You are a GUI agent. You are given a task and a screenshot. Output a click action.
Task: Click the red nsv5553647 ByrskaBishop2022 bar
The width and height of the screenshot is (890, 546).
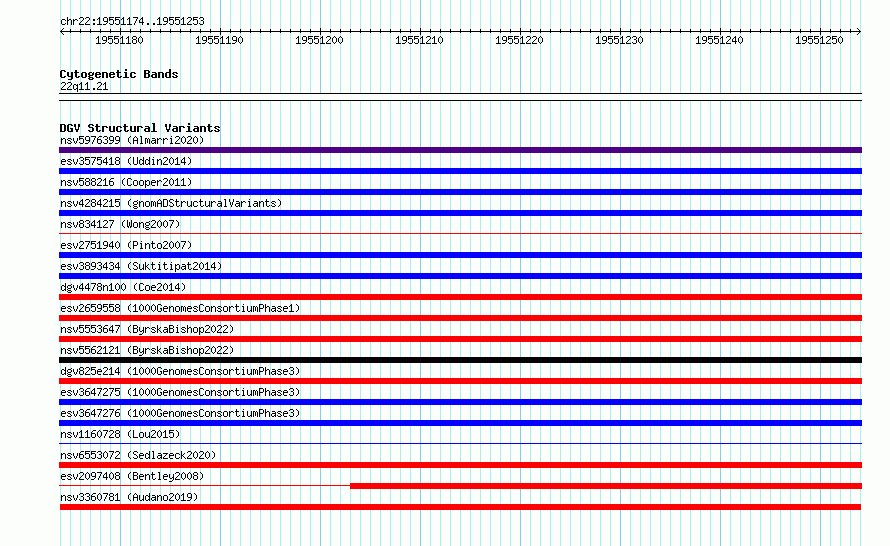point(460,339)
